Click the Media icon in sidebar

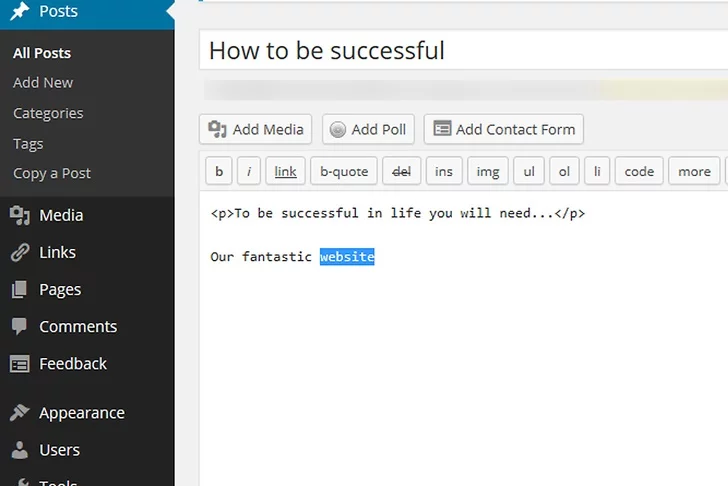[18, 215]
